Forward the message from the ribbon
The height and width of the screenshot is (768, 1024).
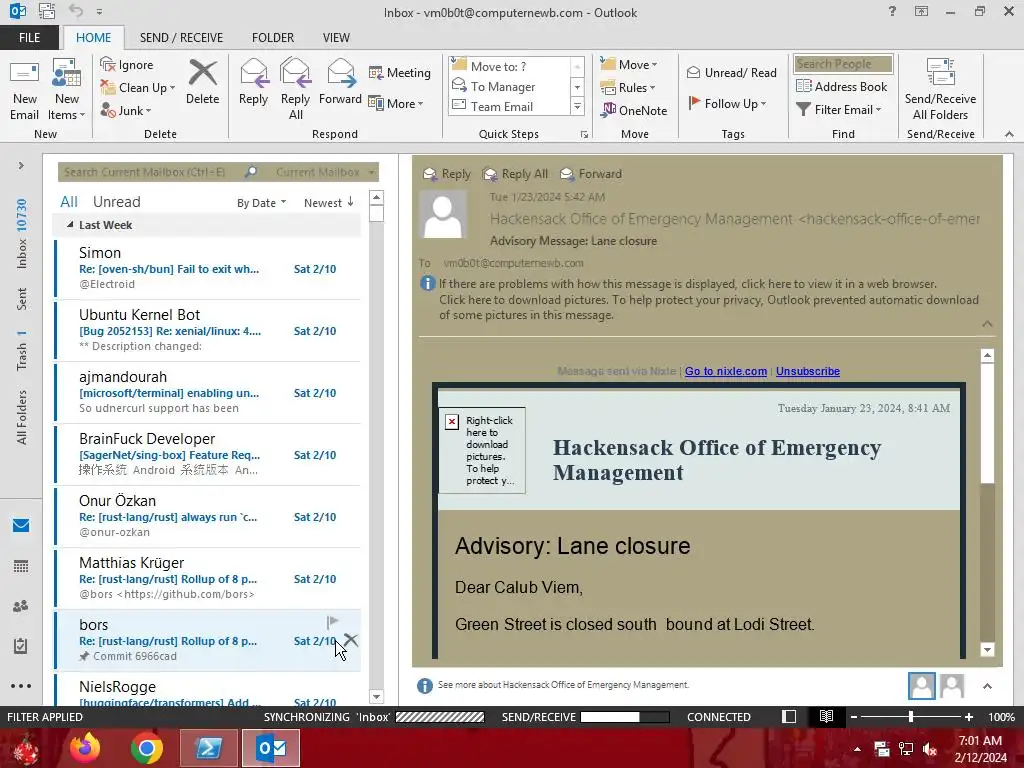point(340,82)
